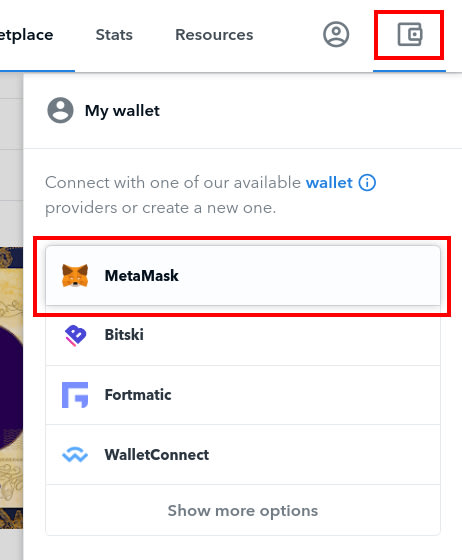Open the account profile icon
This screenshot has width=462, height=560.
click(x=336, y=34)
